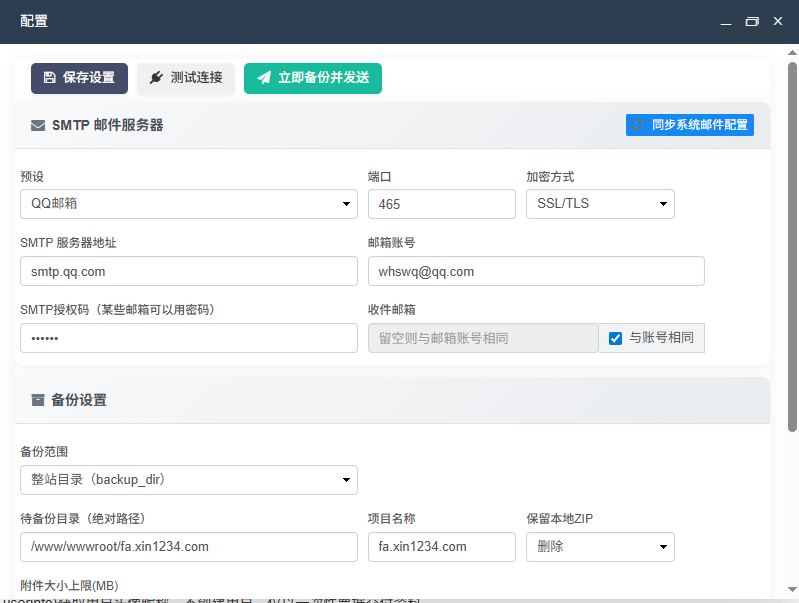Click the envelope icon beside SMTP 邮件服务器
Image resolution: width=799 pixels, height=603 pixels.
click(x=38, y=125)
